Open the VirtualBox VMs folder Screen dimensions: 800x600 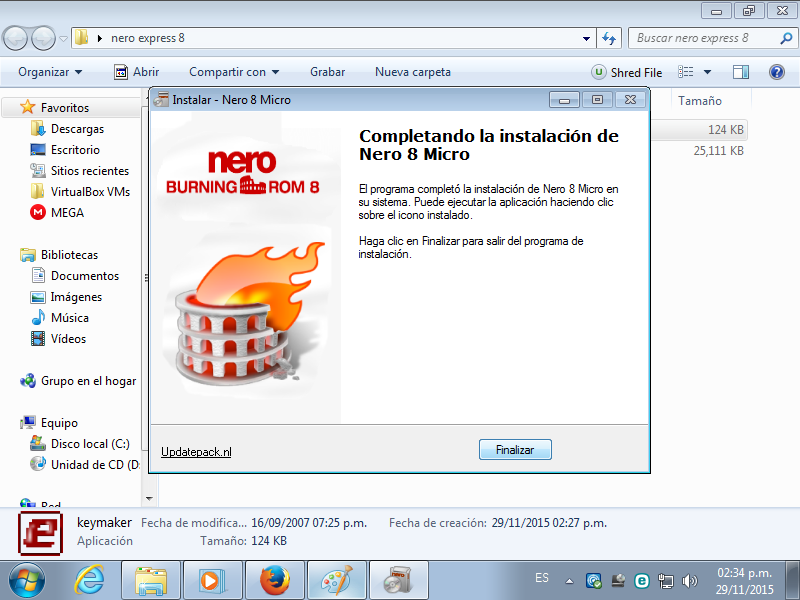click(90, 192)
